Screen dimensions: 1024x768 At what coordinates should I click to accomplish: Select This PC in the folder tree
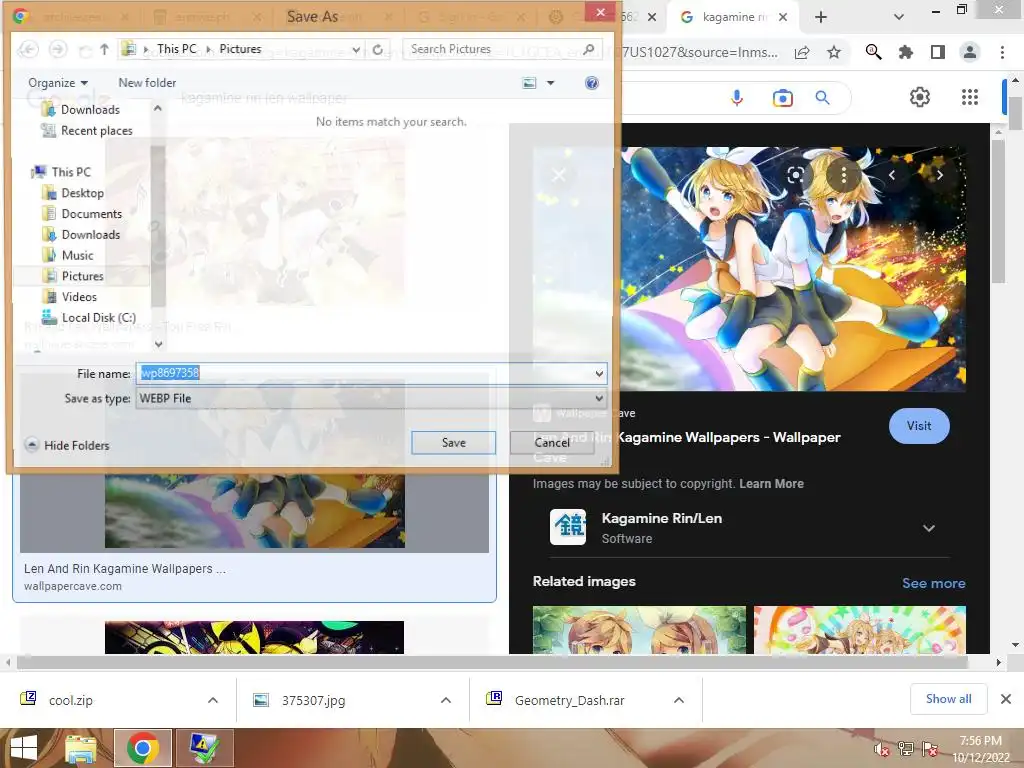(x=62, y=172)
